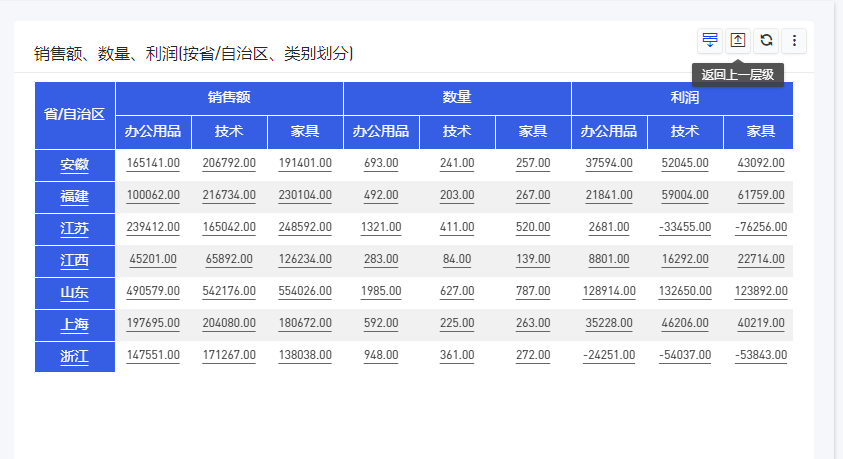Click the return to previous level icon
Viewport: 843px width, 459px height.
point(738,40)
